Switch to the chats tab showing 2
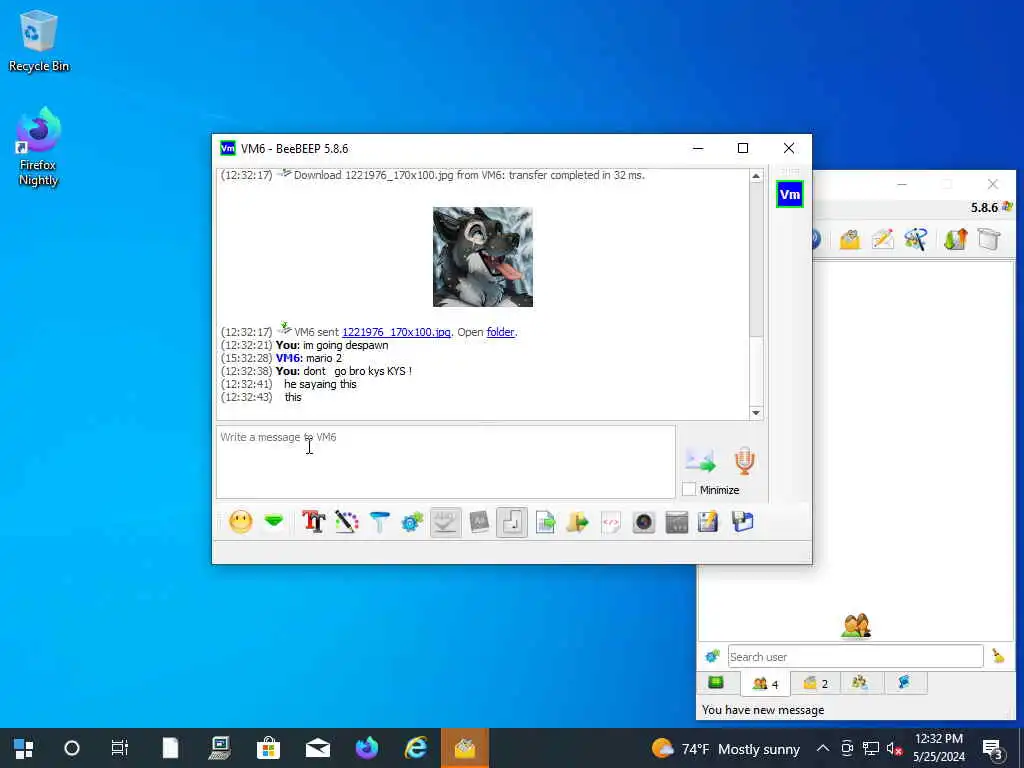1024x768 pixels. pos(815,683)
